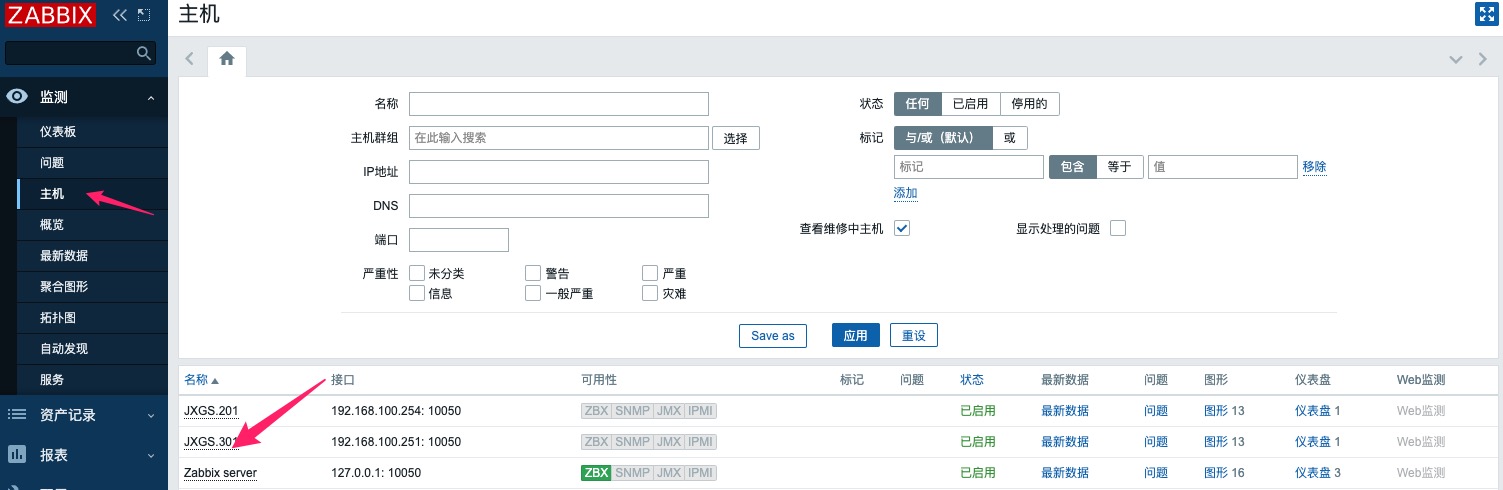Open 最新数据 in sidebar menu
The height and width of the screenshot is (490, 1503).
click(64, 256)
